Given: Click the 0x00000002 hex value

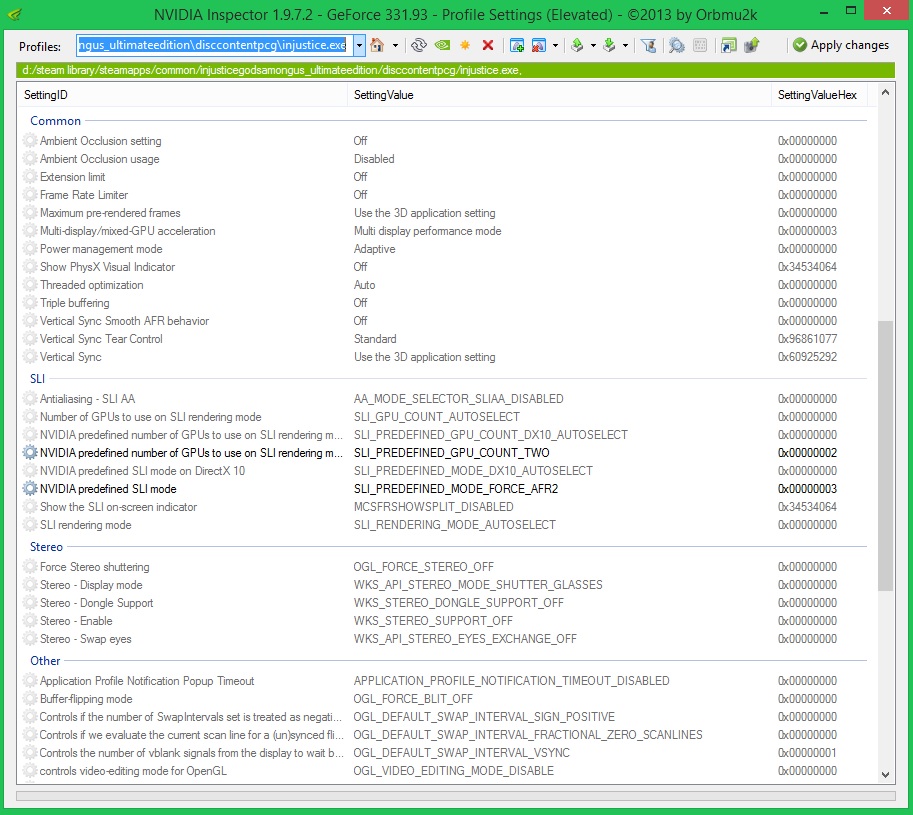Looking at the screenshot, I should 807,453.
